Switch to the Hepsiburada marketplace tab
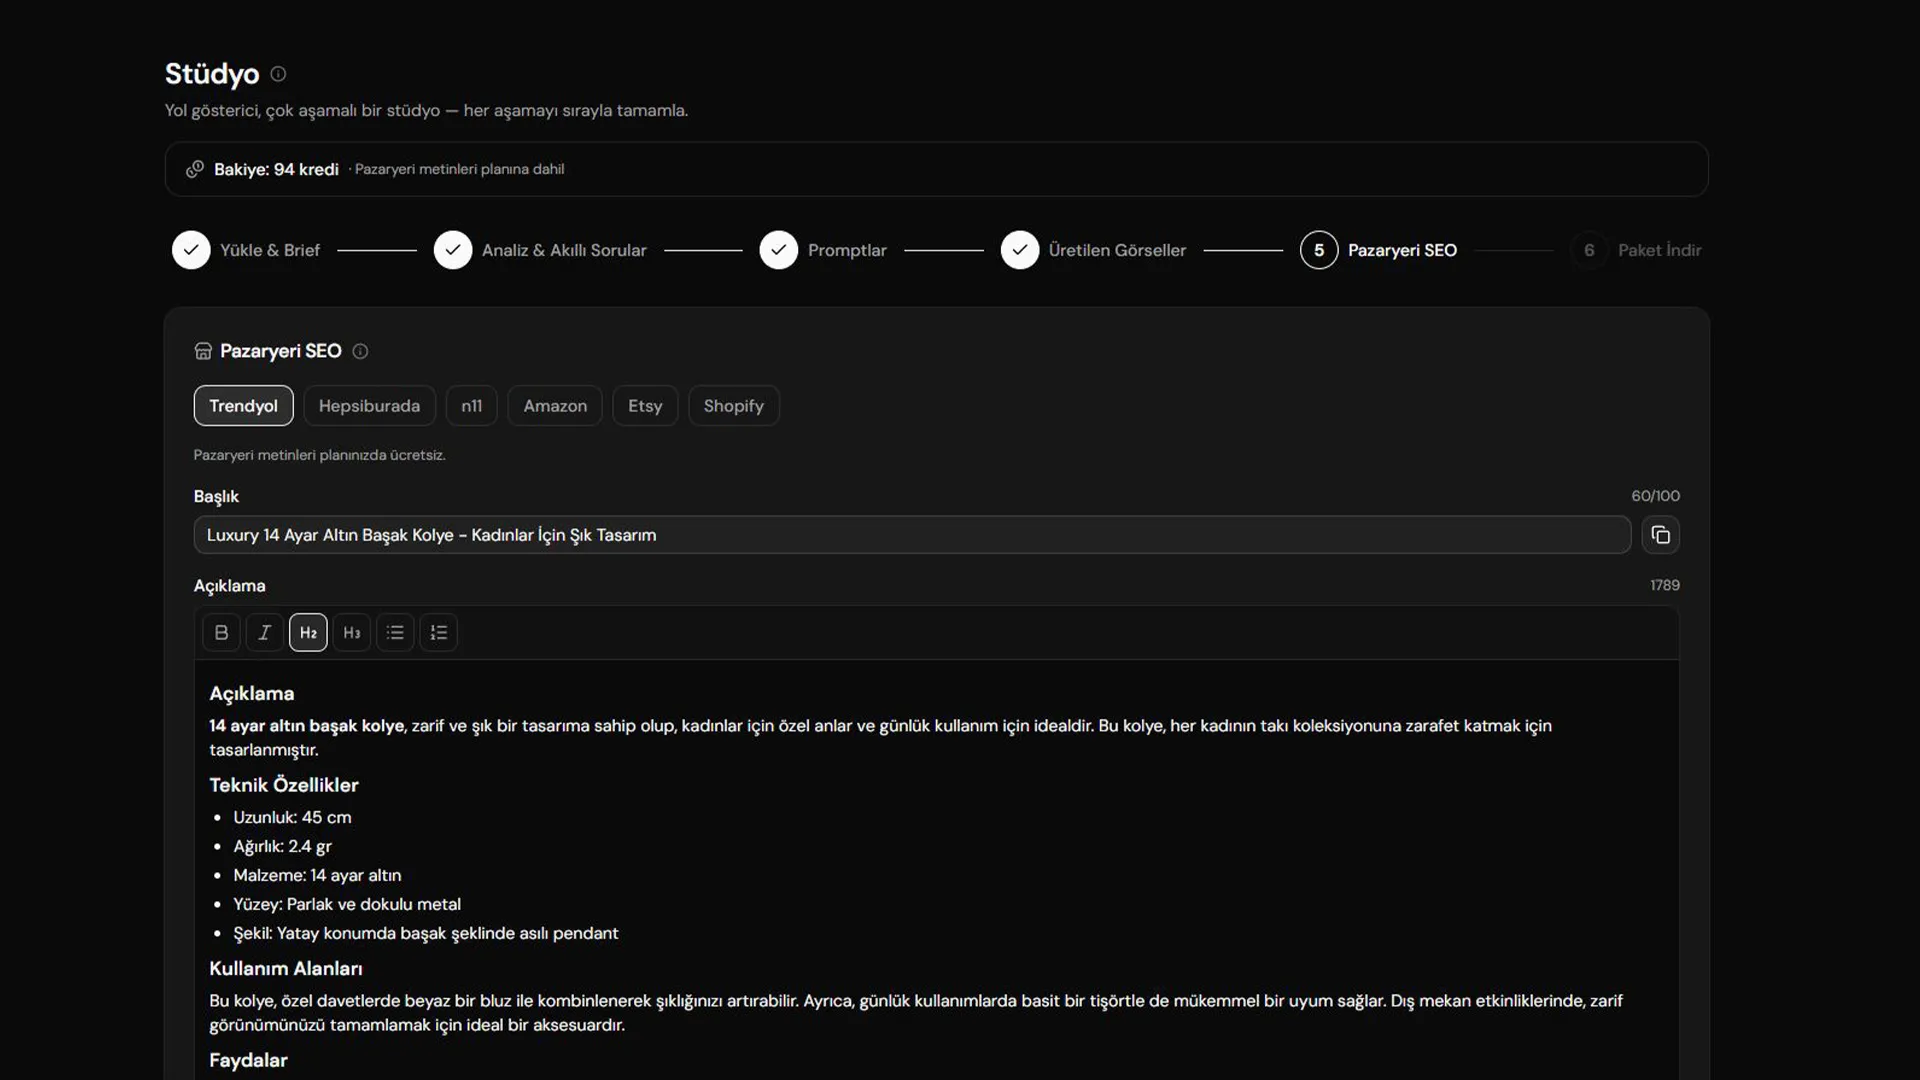 (x=369, y=405)
